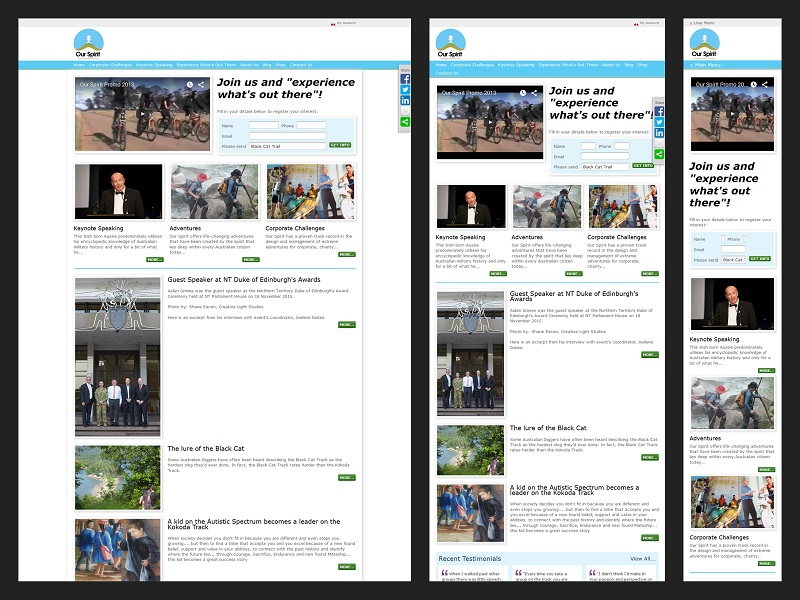800x600 pixels.
Task: Click email share icon in left desktop view
Action: tap(405, 111)
